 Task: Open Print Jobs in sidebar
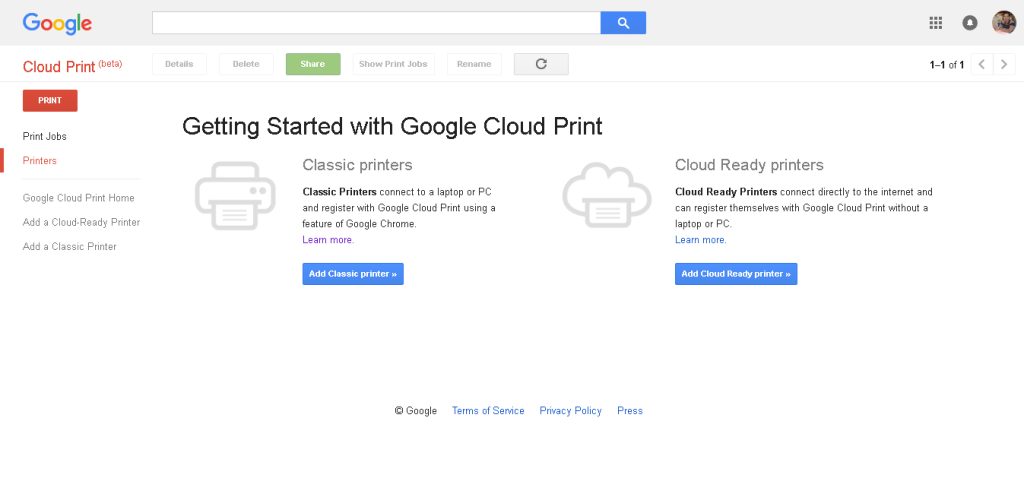tap(44, 136)
